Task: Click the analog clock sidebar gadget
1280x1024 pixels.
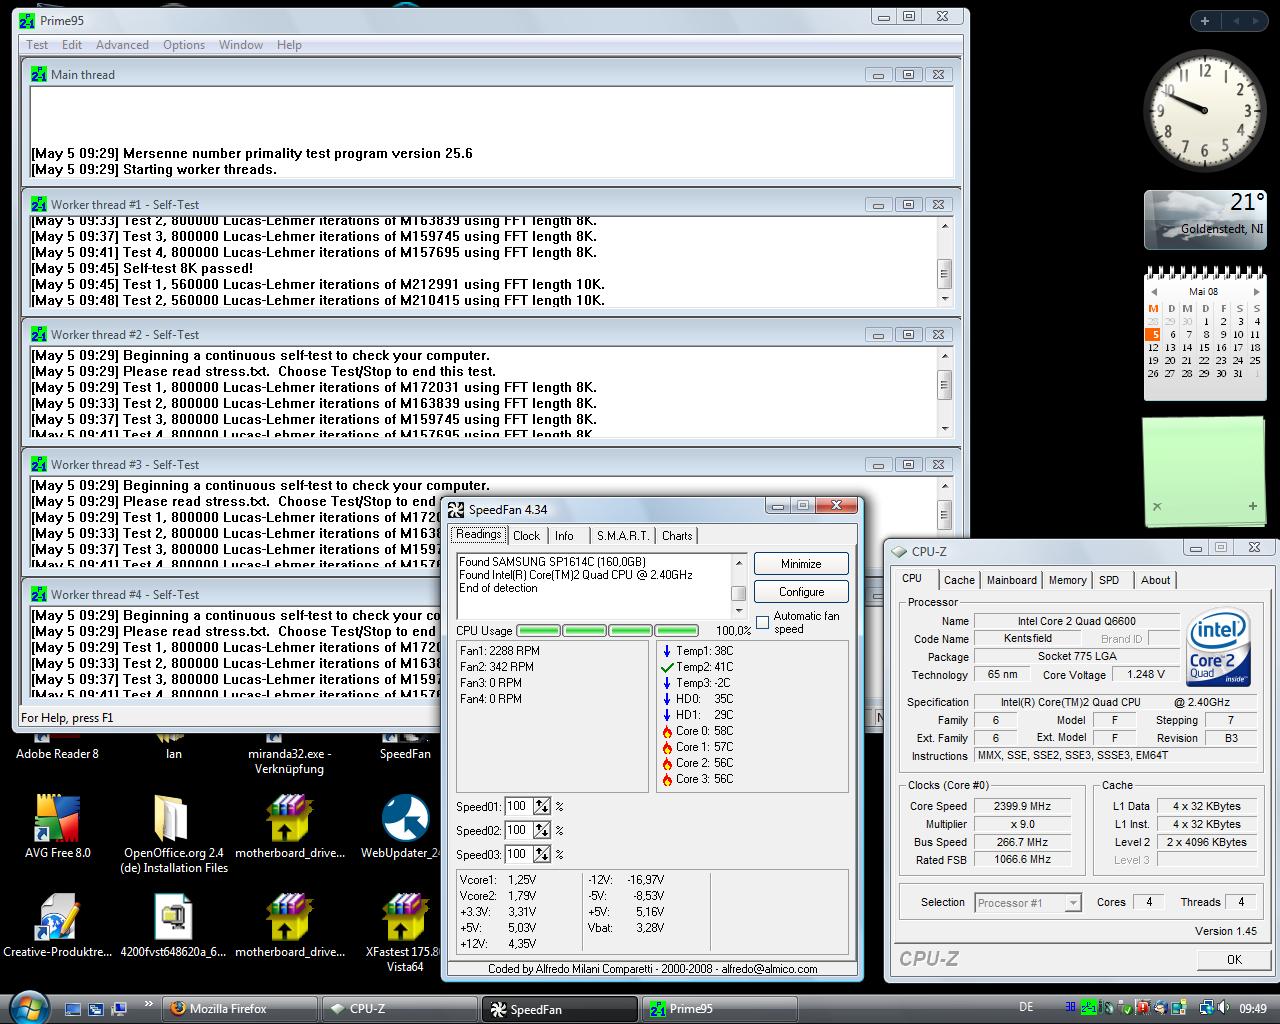Action: (x=1203, y=110)
